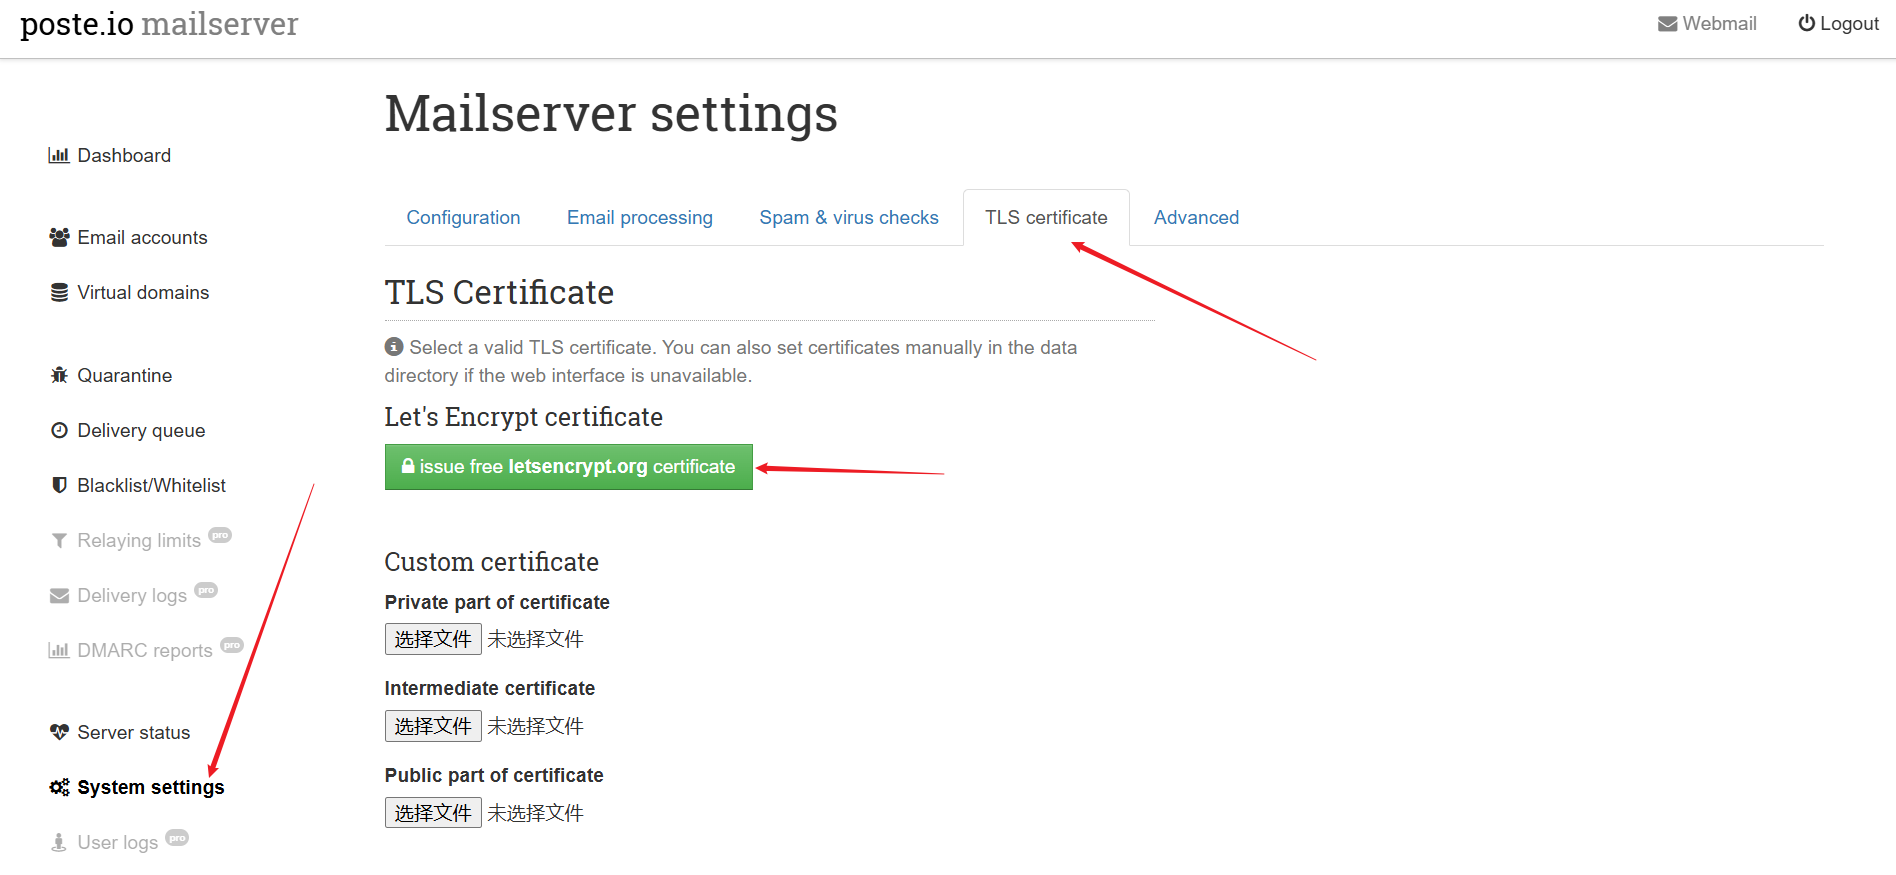Choose file for Private part of certificate

coord(433,639)
